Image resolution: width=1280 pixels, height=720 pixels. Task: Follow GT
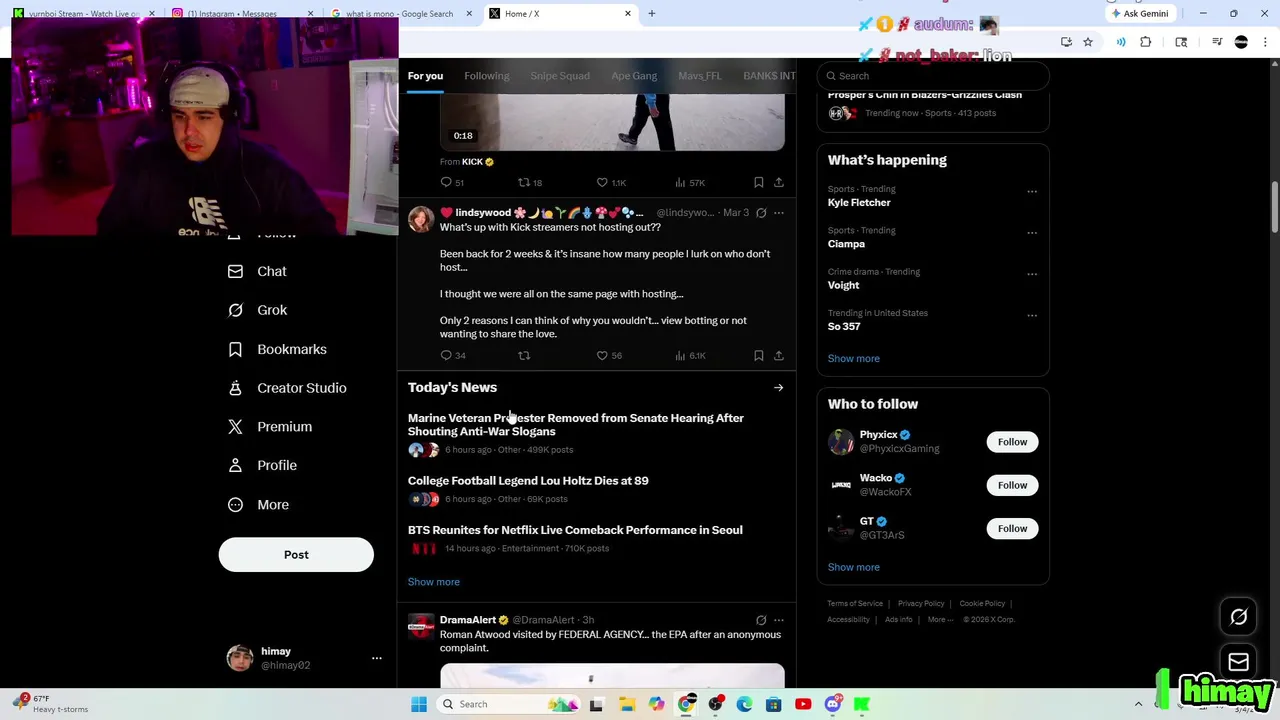(x=1012, y=528)
